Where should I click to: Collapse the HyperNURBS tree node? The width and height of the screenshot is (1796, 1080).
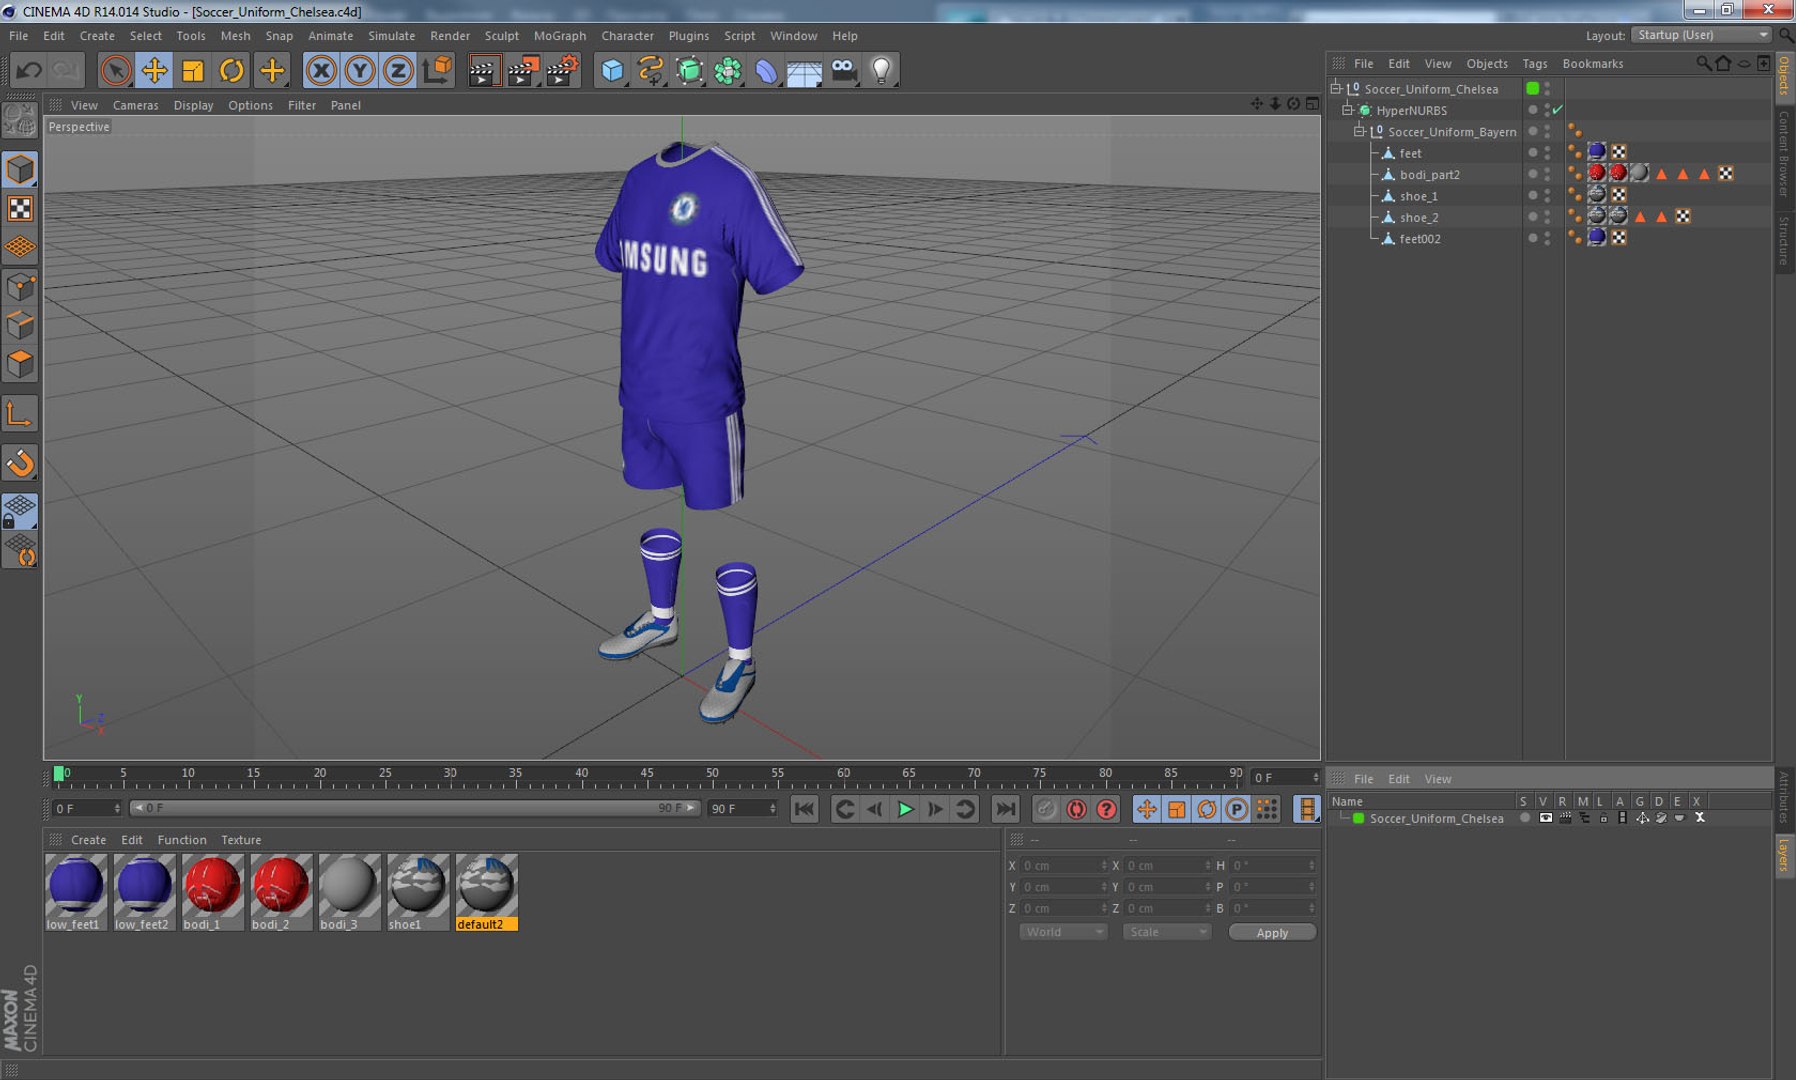(1347, 110)
